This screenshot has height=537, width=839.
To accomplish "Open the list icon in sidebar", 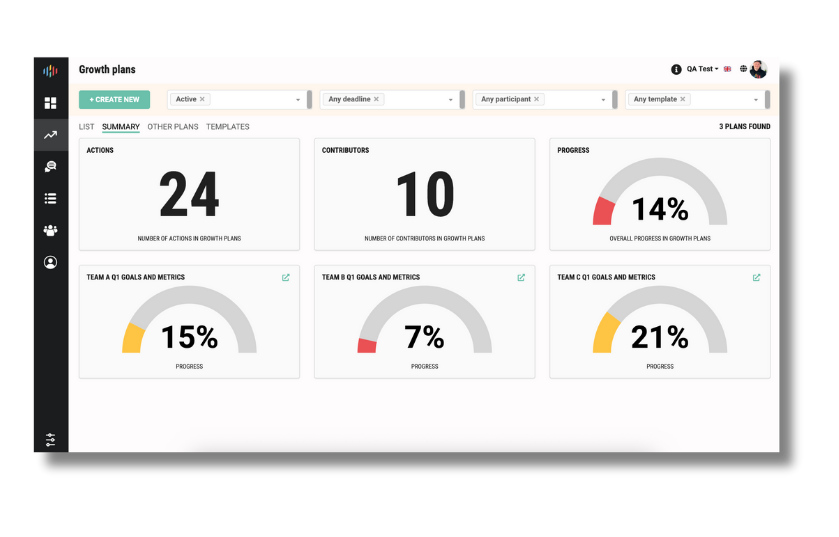I will [x=50, y=198].
